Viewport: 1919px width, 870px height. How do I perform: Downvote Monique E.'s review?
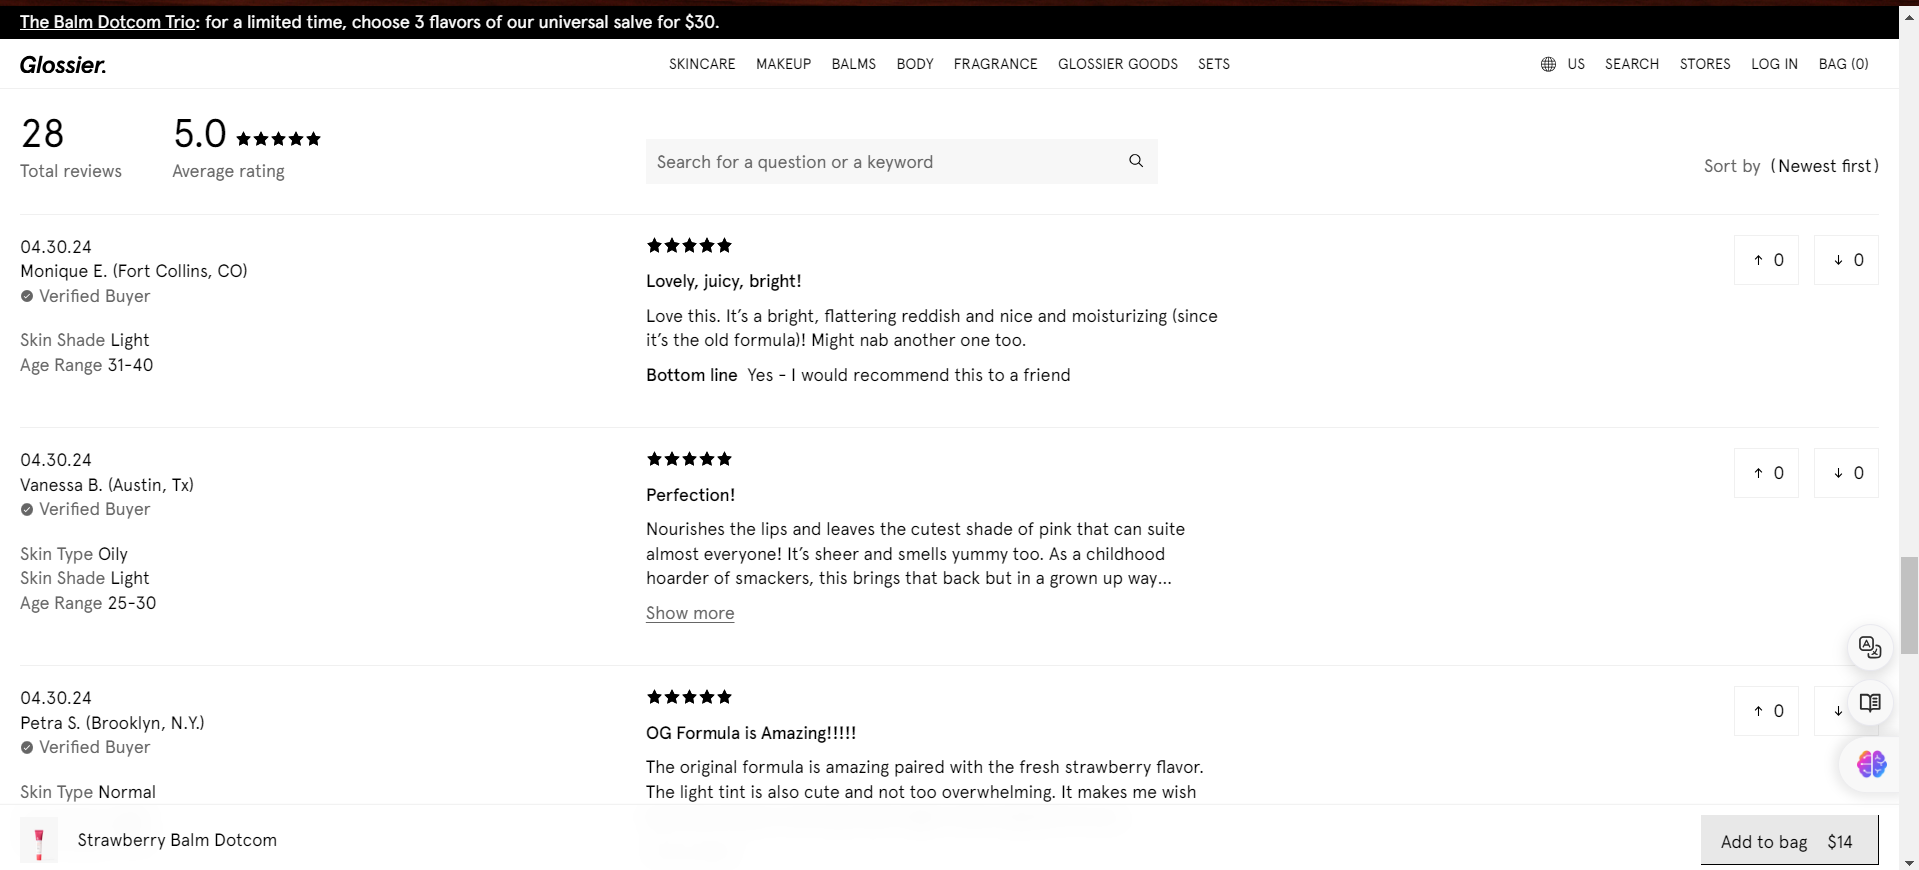[x=1846, y=260]
